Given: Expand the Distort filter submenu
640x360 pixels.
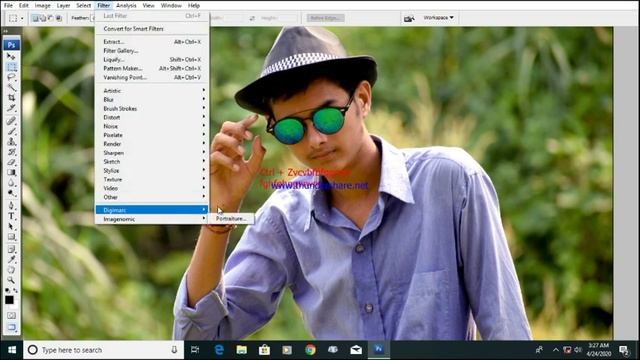Looking at the screenshot, I should click(x=152, y=117).
